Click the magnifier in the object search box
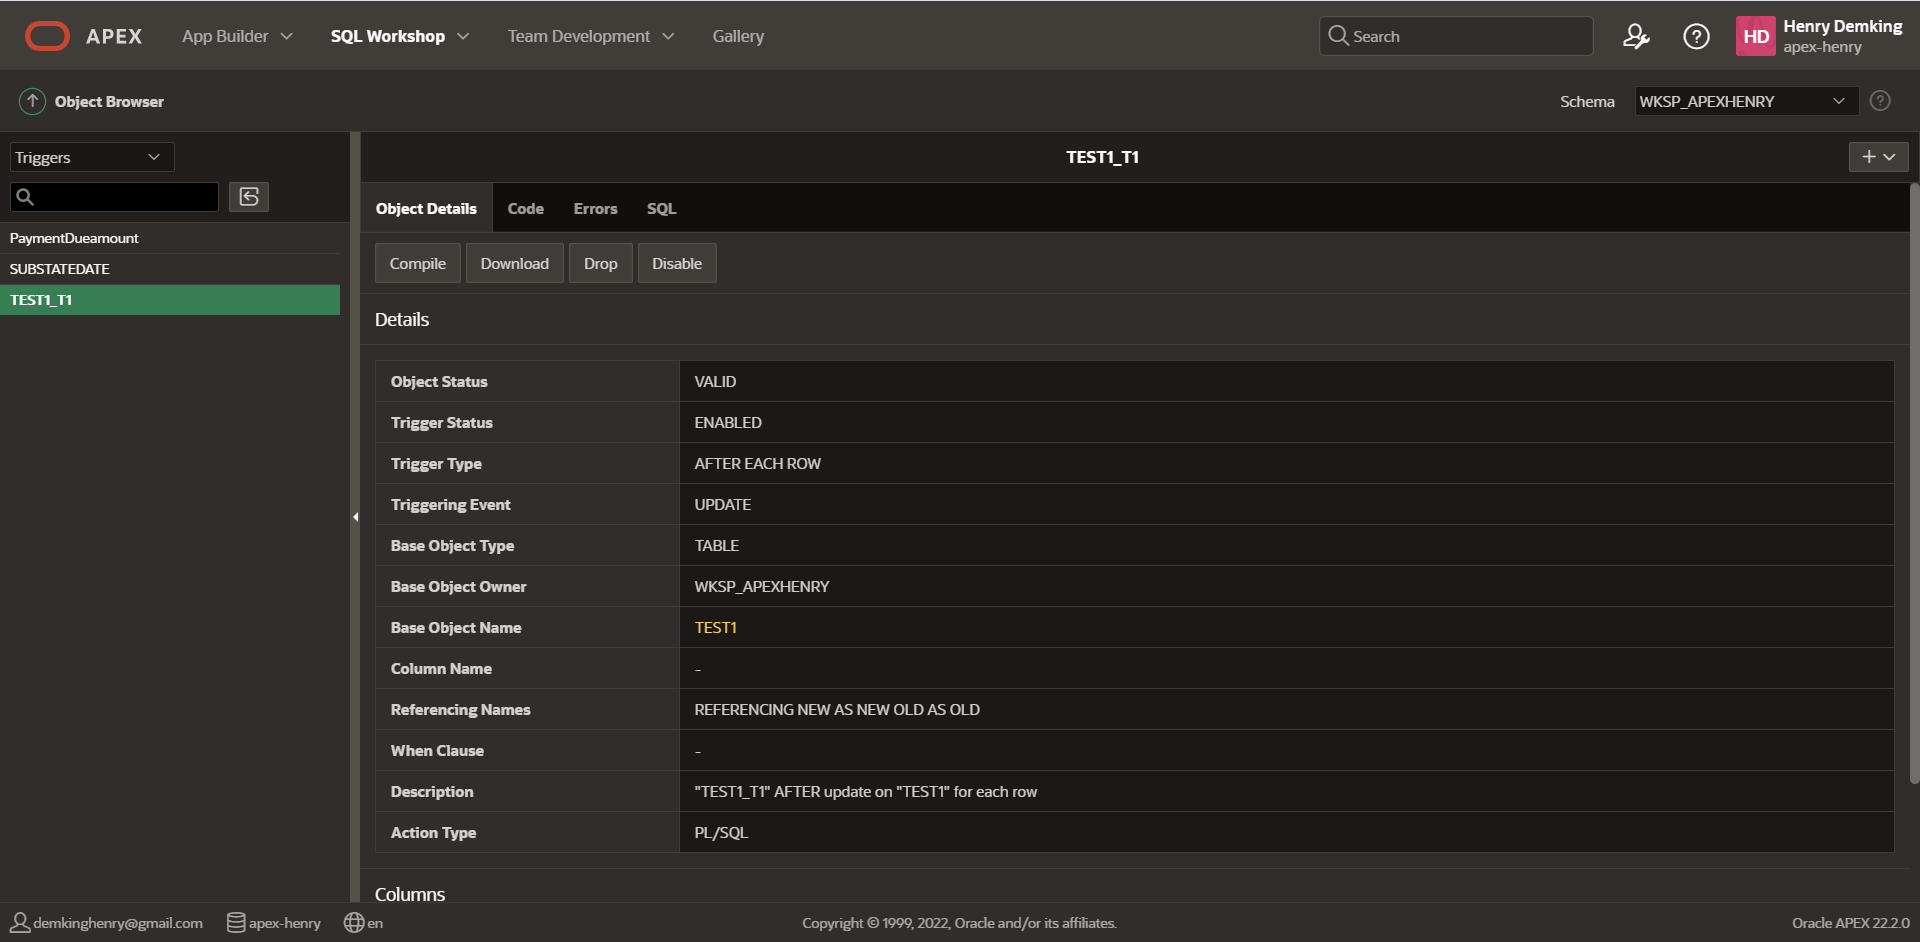 tap(25, 197)
